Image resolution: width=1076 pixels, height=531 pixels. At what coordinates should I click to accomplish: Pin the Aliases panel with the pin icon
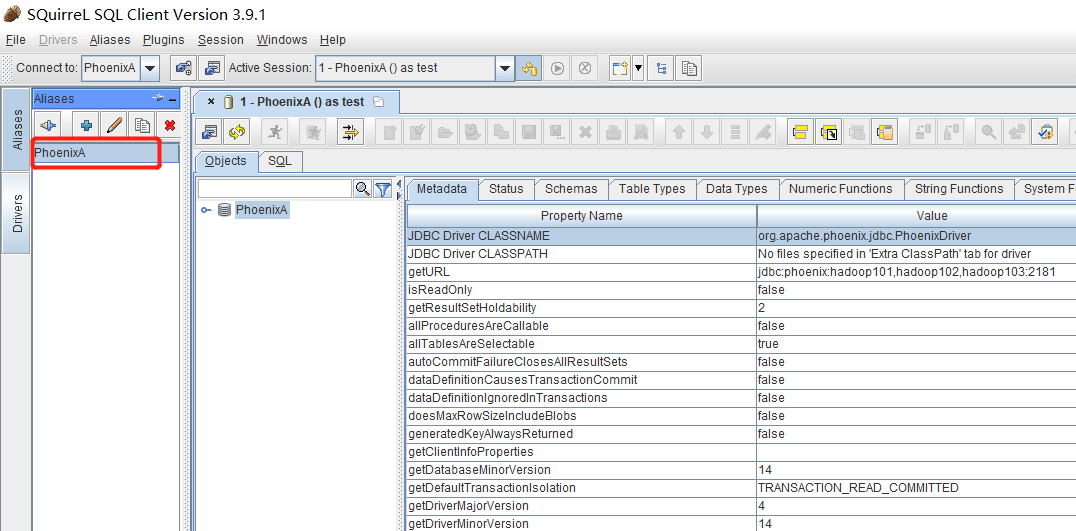158,99
